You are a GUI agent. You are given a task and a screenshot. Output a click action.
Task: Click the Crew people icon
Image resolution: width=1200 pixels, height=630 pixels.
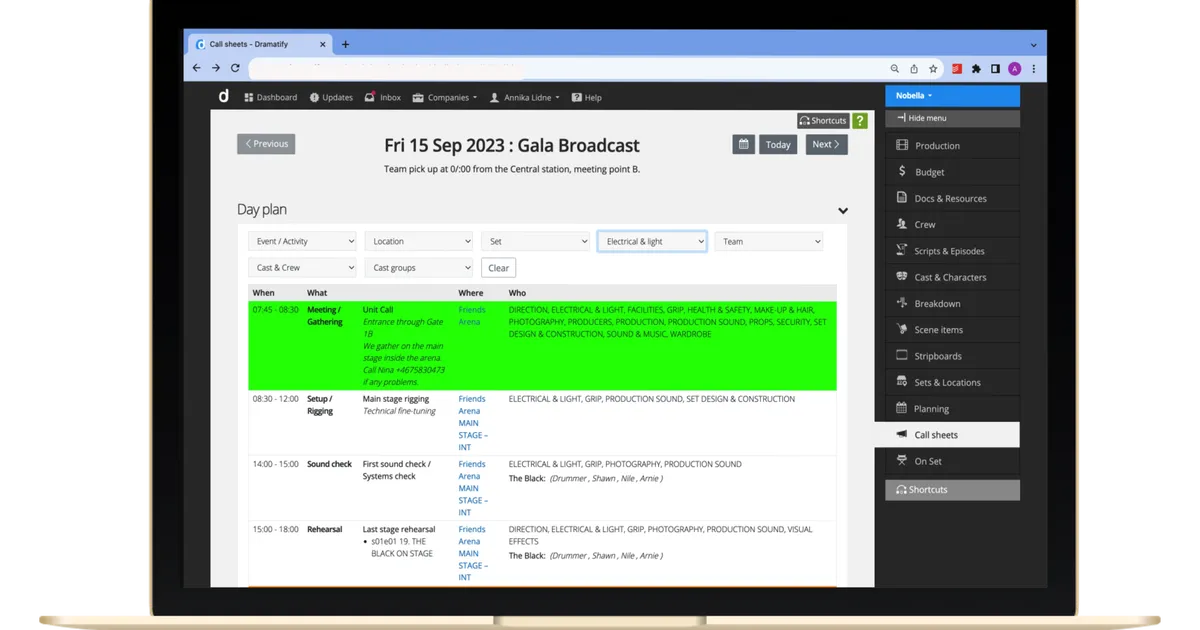(902, 224)
